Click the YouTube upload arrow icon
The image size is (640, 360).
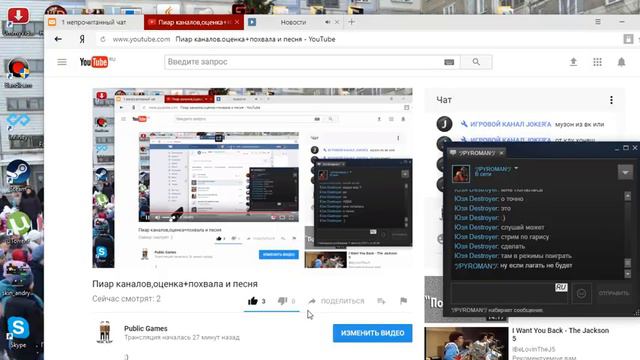point(573,62)
